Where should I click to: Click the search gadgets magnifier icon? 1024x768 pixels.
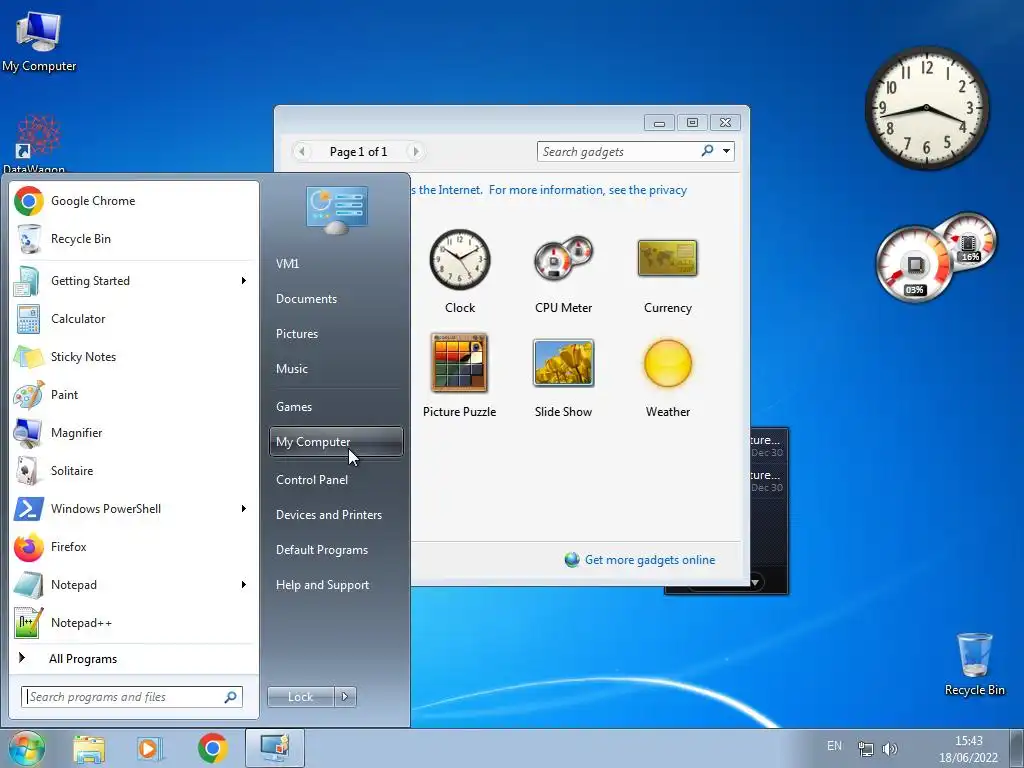click(707, 151)
